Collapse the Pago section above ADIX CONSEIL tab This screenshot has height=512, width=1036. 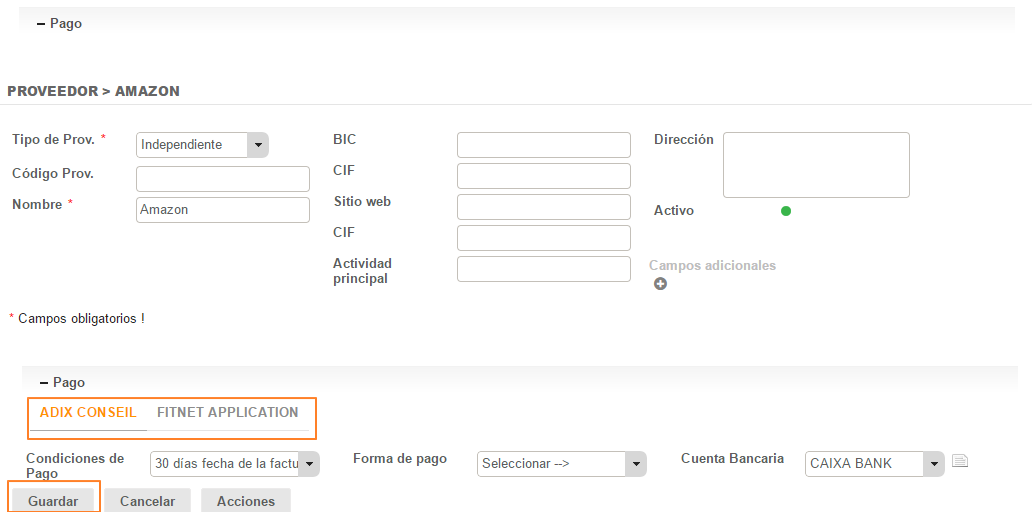pyautogui.click(x=62, y=382)
